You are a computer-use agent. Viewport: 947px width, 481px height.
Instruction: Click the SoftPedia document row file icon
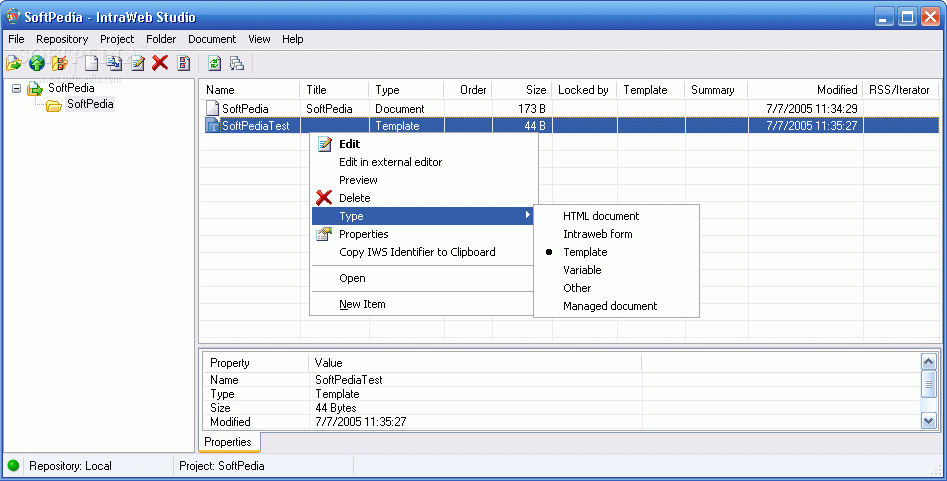click(212, 109)
